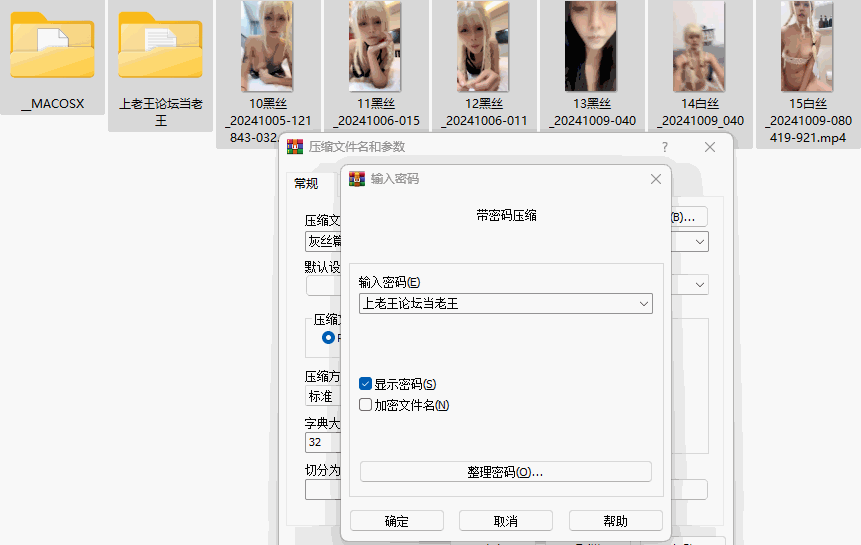Select the 13黑丝 video thumbnail
861x545 pixels.
[591, 46]
